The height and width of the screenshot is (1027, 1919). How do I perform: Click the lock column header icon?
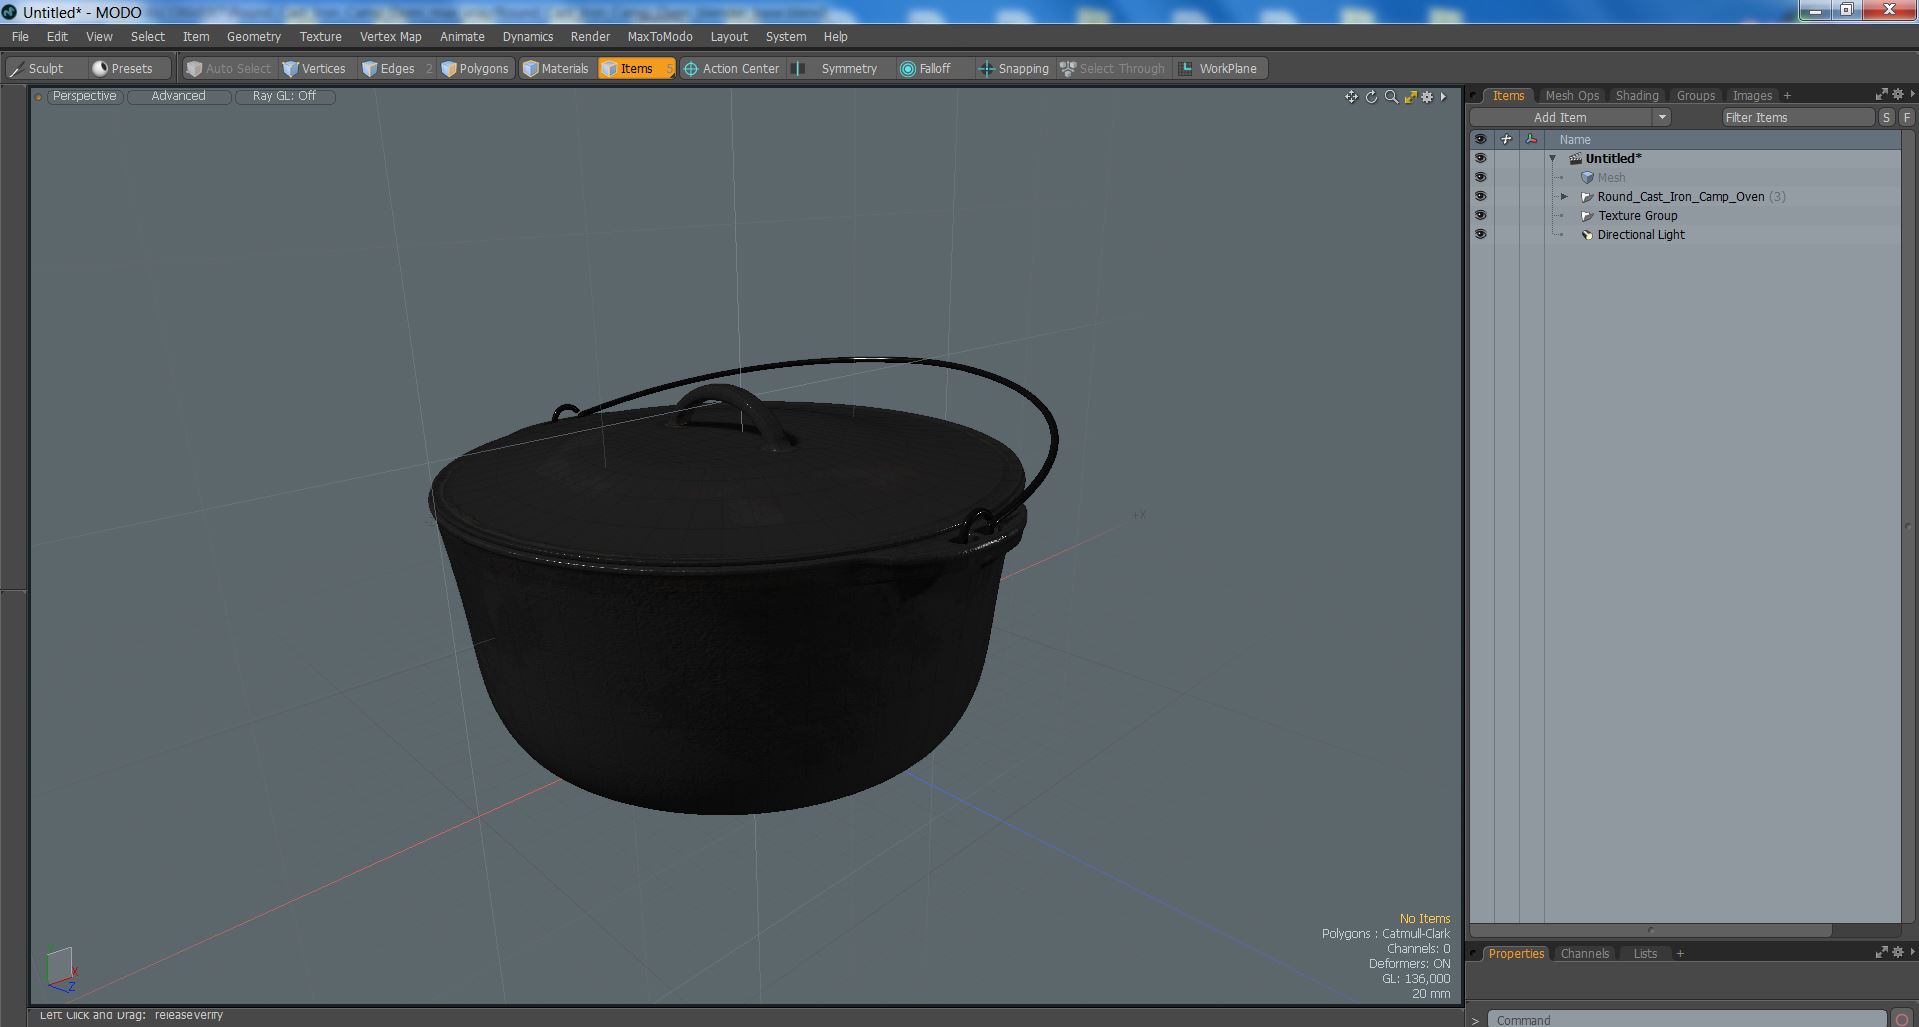(1506, 139)
